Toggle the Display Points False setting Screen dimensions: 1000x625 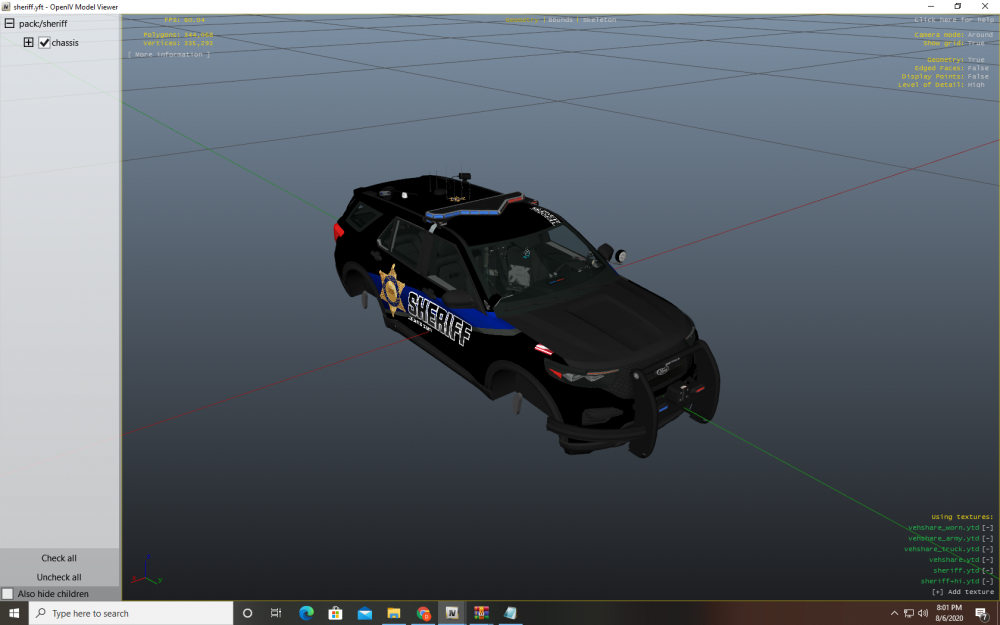978,77
